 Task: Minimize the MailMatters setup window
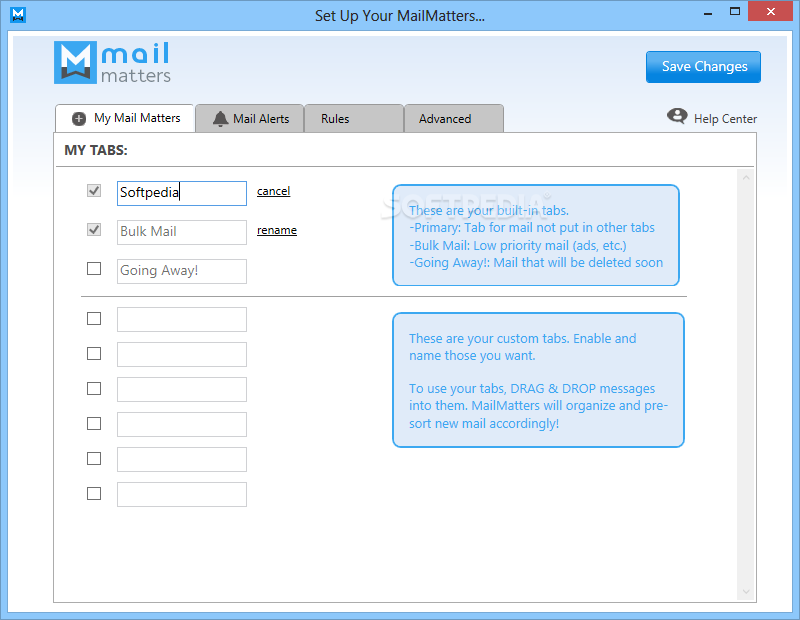point(708,13)
